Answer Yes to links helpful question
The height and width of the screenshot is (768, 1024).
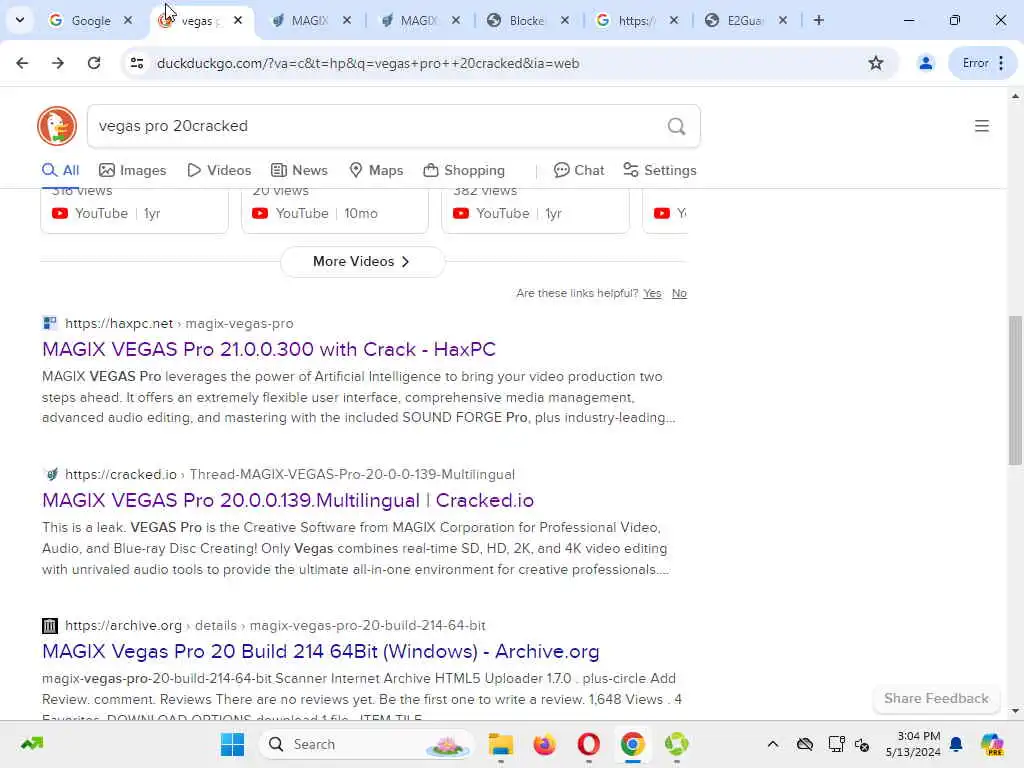coord(652,293)
